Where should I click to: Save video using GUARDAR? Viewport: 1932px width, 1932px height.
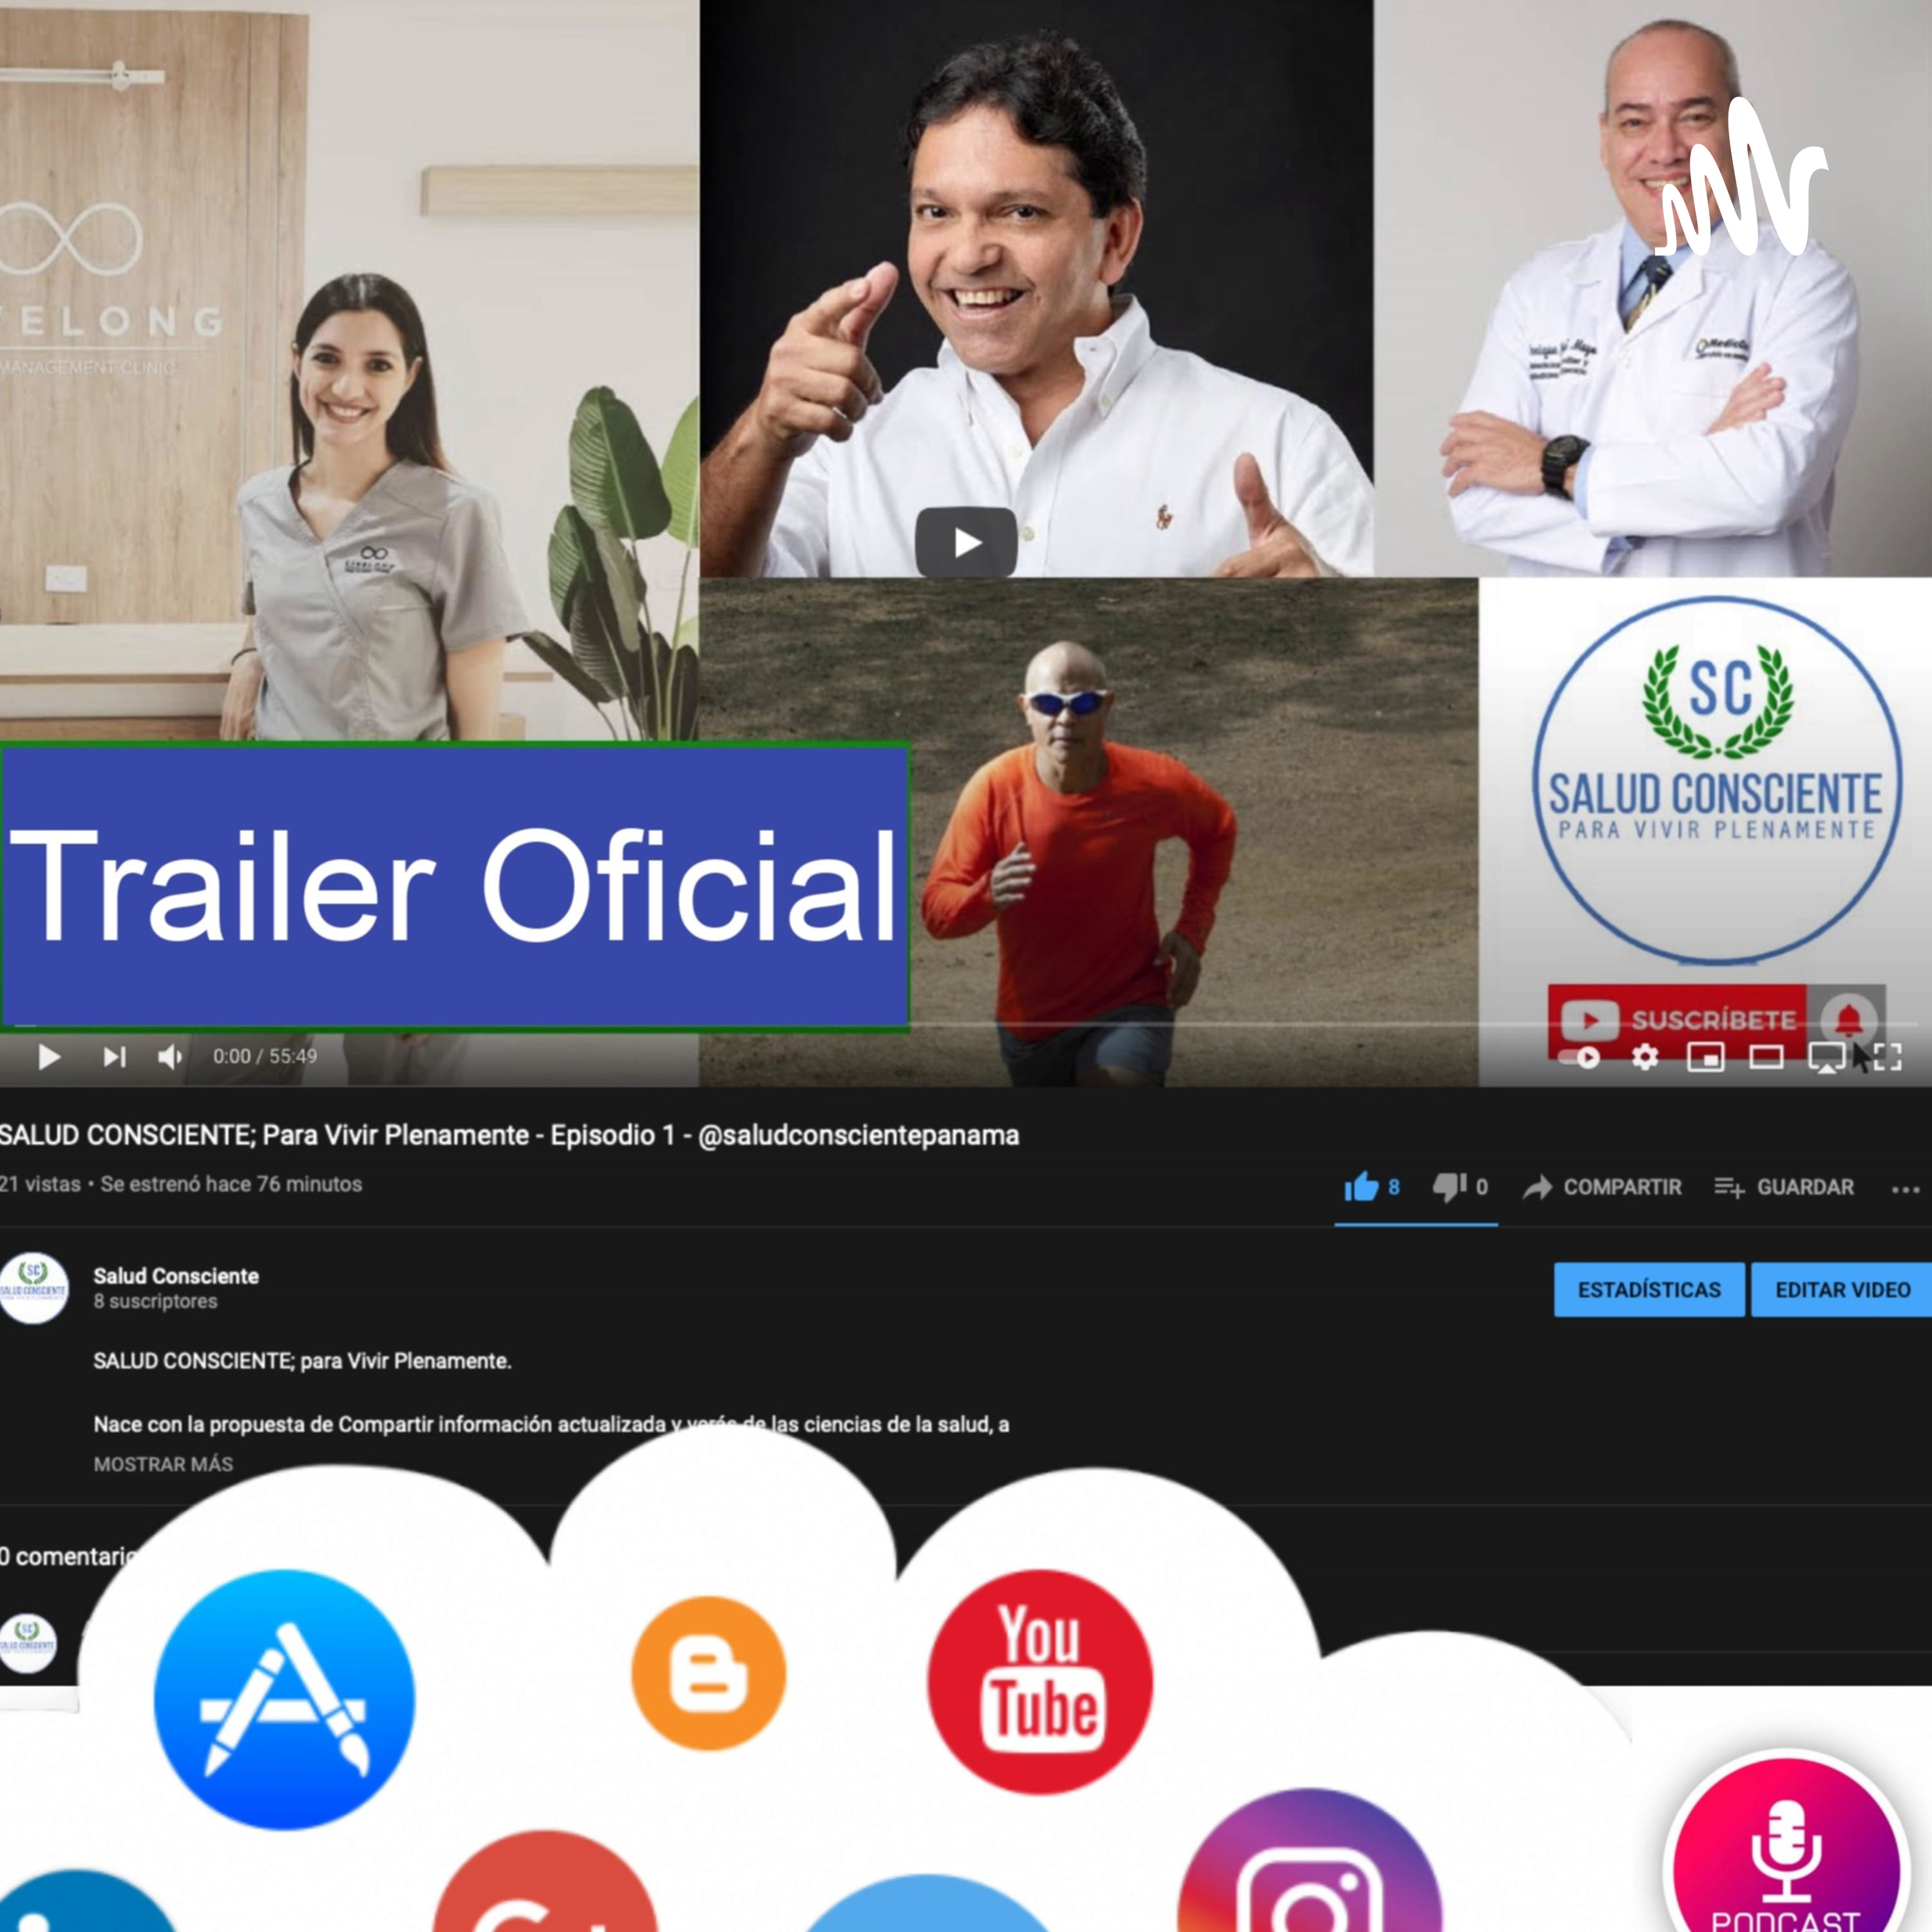coord(1784,1187)
